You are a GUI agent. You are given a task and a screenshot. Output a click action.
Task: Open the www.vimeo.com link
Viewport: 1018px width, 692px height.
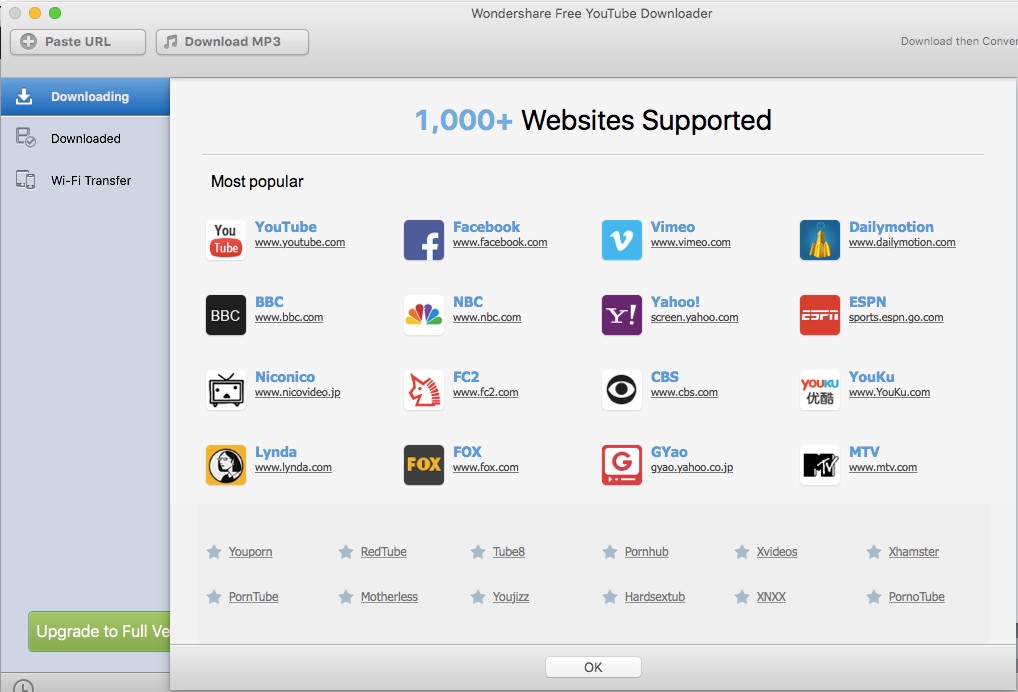[x=691, y=242]
